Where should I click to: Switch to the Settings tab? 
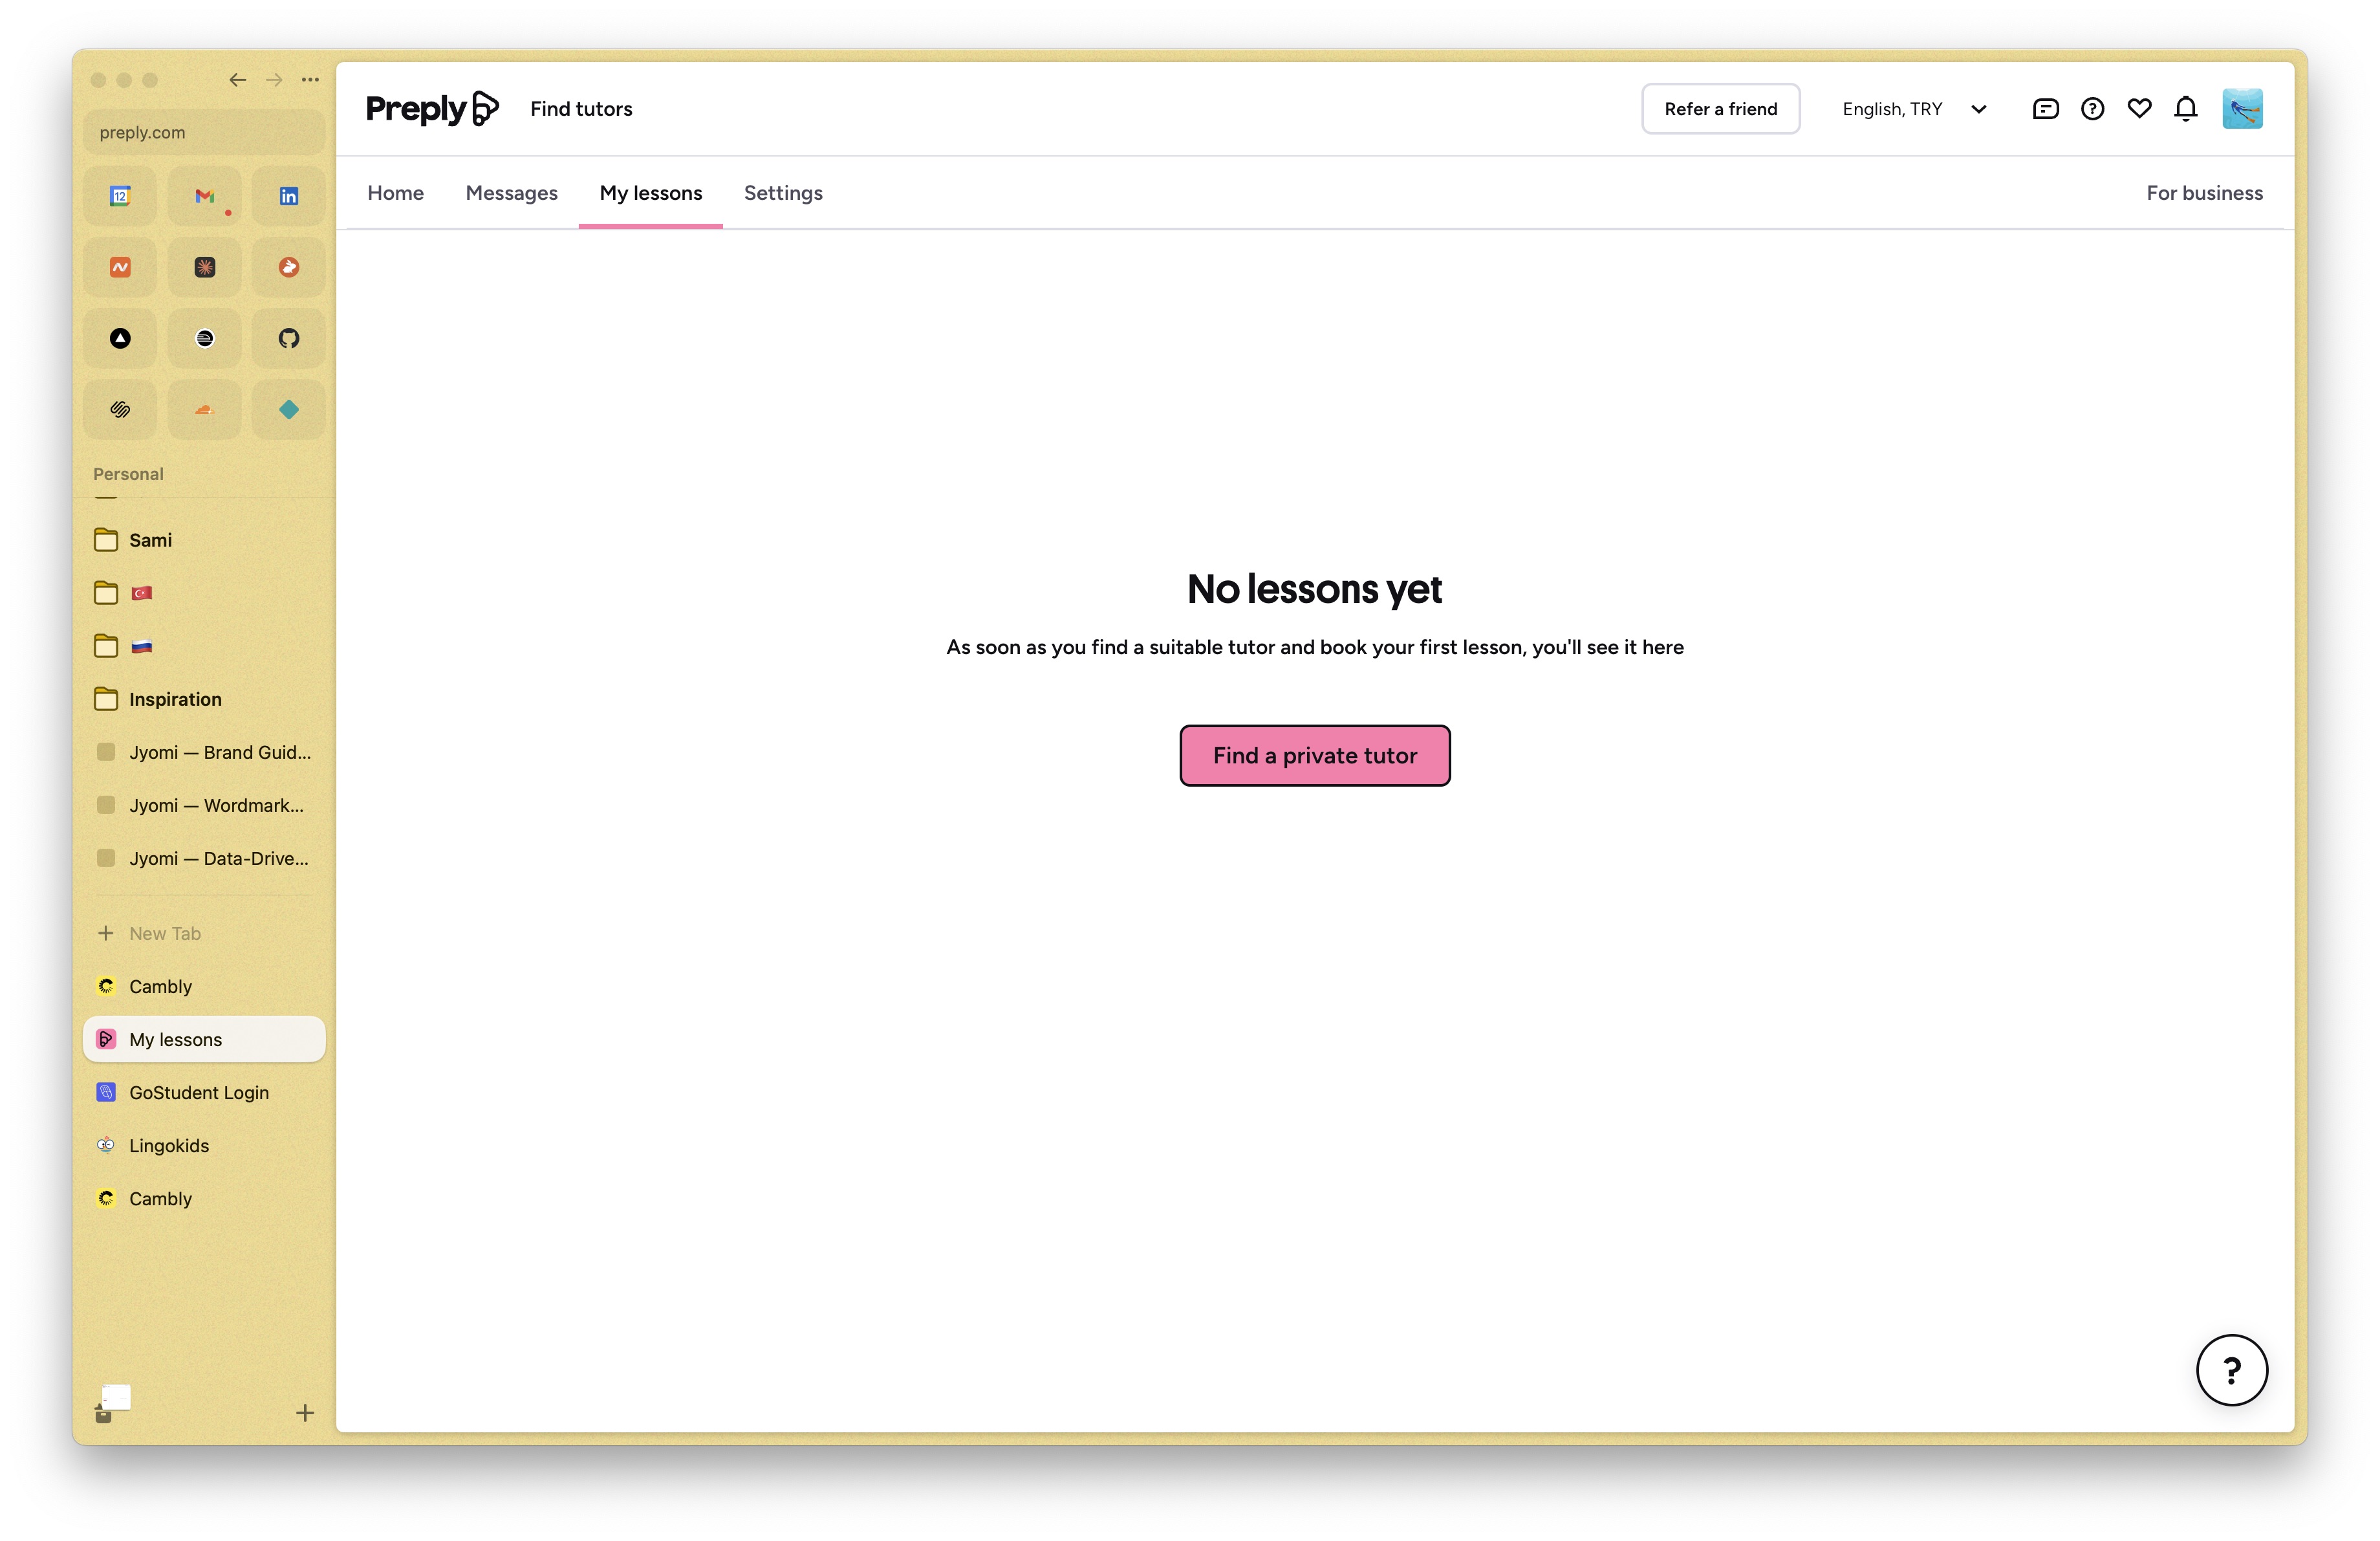click(783, 193)
